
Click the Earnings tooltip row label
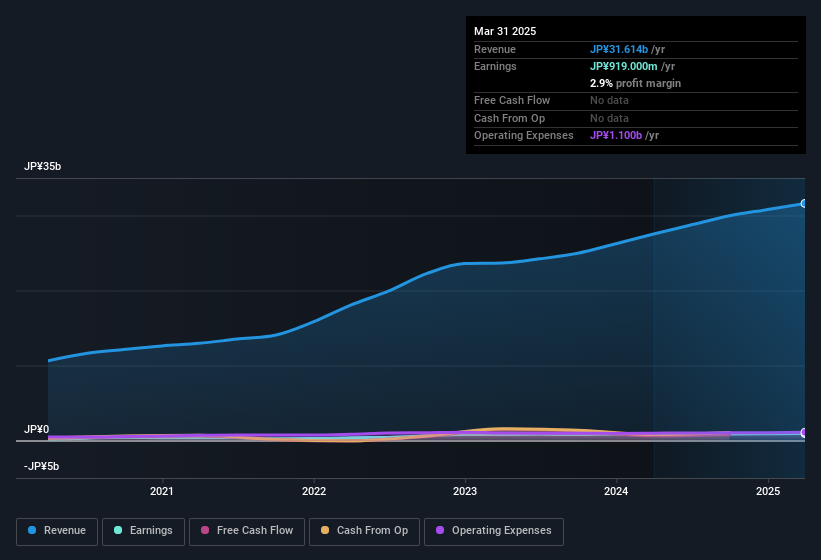click(495, 66)
